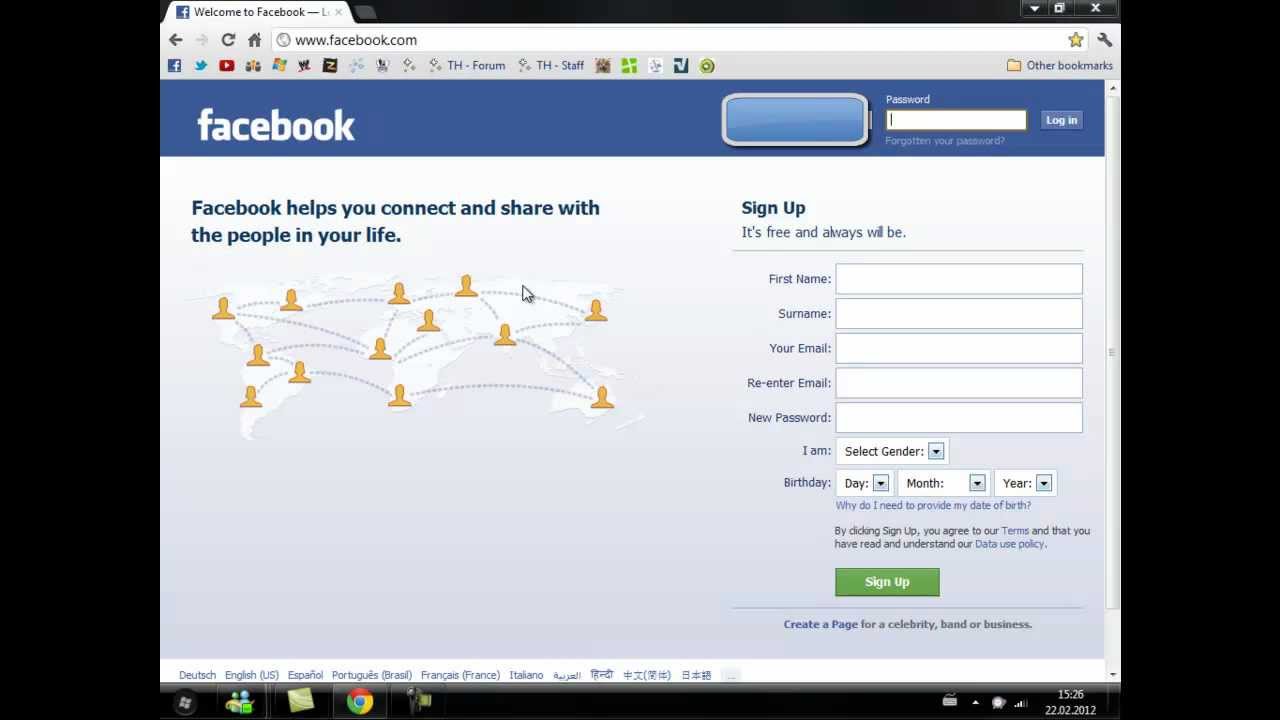The width and height of the screenshot is (1280, 720).
Task: Click the facebook logo in header
Action: [x=276, y=125]
